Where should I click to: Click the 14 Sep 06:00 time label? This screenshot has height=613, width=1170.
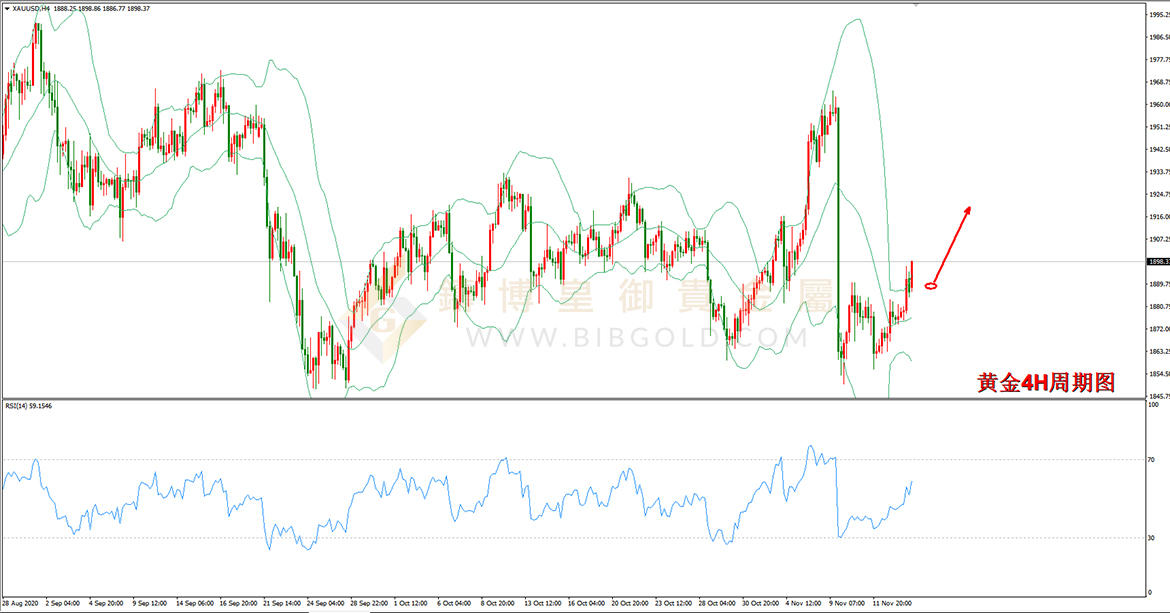[194, 603]
